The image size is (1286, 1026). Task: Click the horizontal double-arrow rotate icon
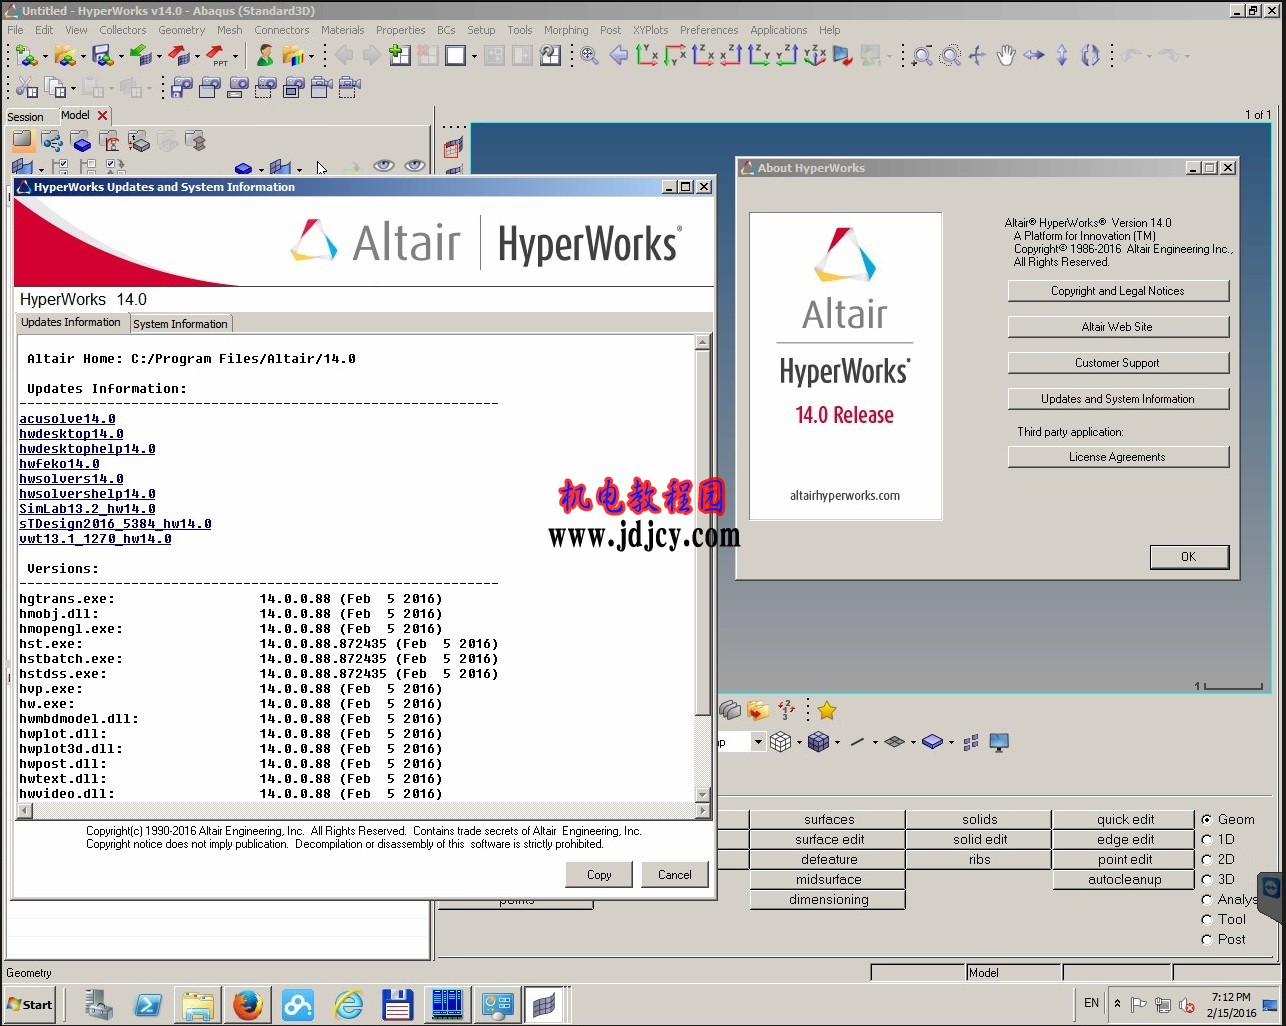coord(1034,56)
